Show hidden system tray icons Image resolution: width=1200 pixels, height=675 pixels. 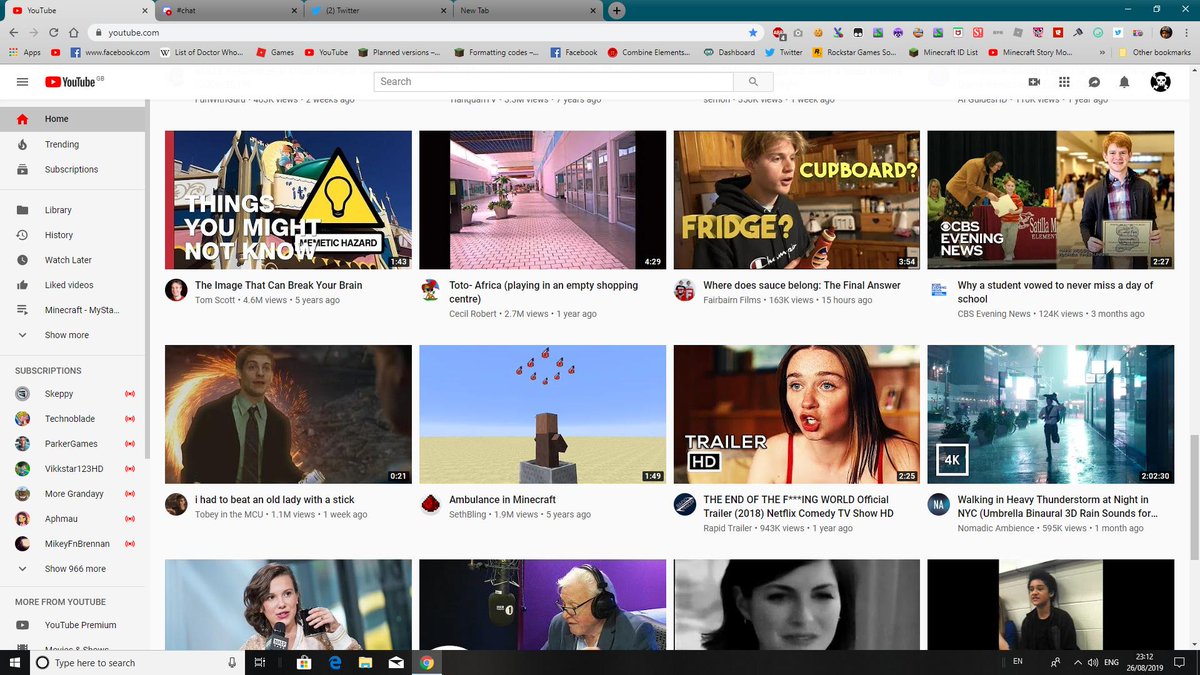click(1078, 662)
